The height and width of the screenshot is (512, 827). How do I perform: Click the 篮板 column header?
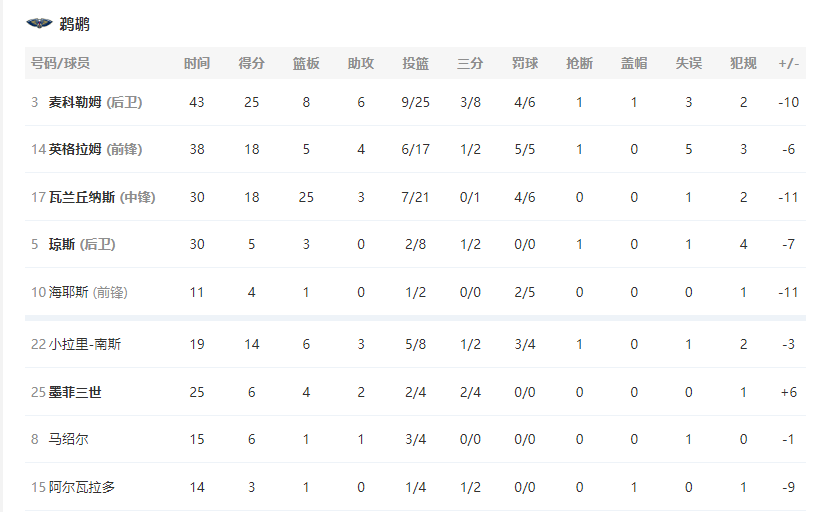click(306, 63)
